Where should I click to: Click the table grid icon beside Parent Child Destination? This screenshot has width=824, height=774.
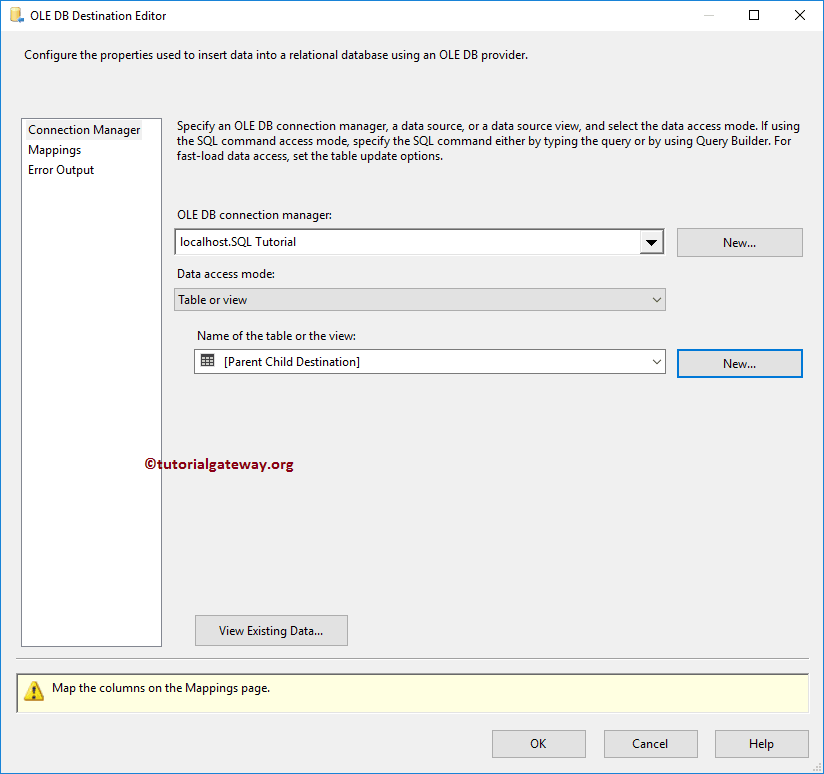click(x=207, y=363)
